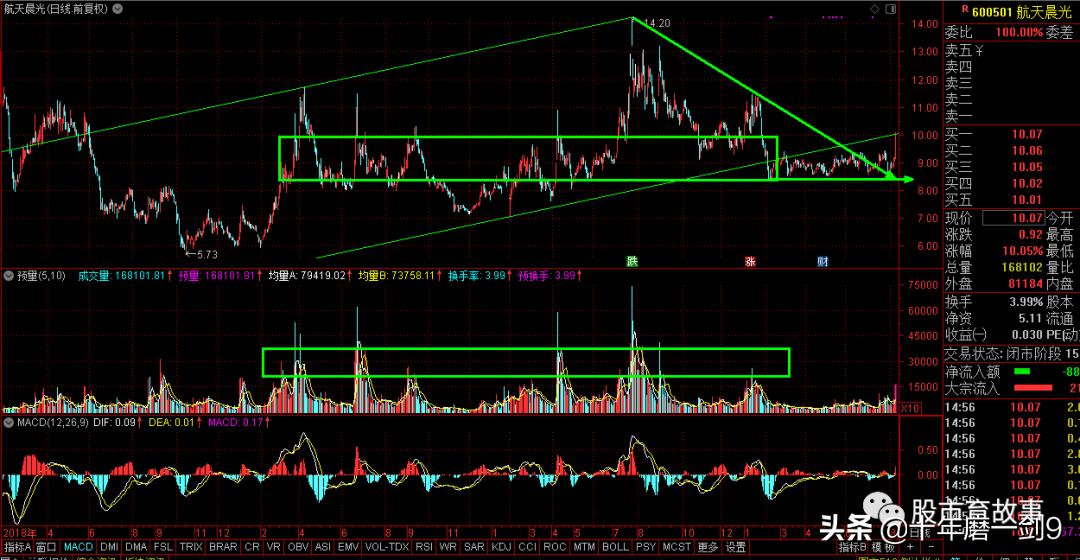Click the minus zoom button at bottom
Viewport: 1080px width, 560px height.
click(931, 547)
